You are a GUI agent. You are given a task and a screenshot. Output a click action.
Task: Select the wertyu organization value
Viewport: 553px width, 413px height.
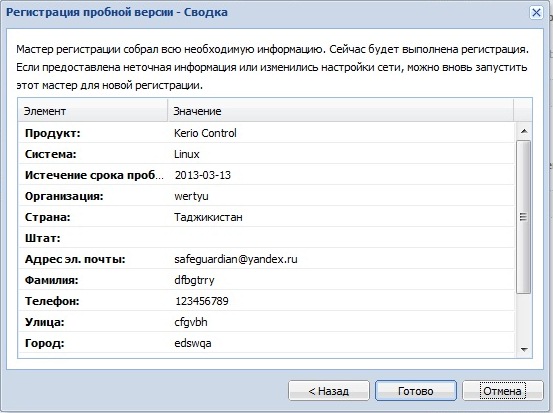191,196
